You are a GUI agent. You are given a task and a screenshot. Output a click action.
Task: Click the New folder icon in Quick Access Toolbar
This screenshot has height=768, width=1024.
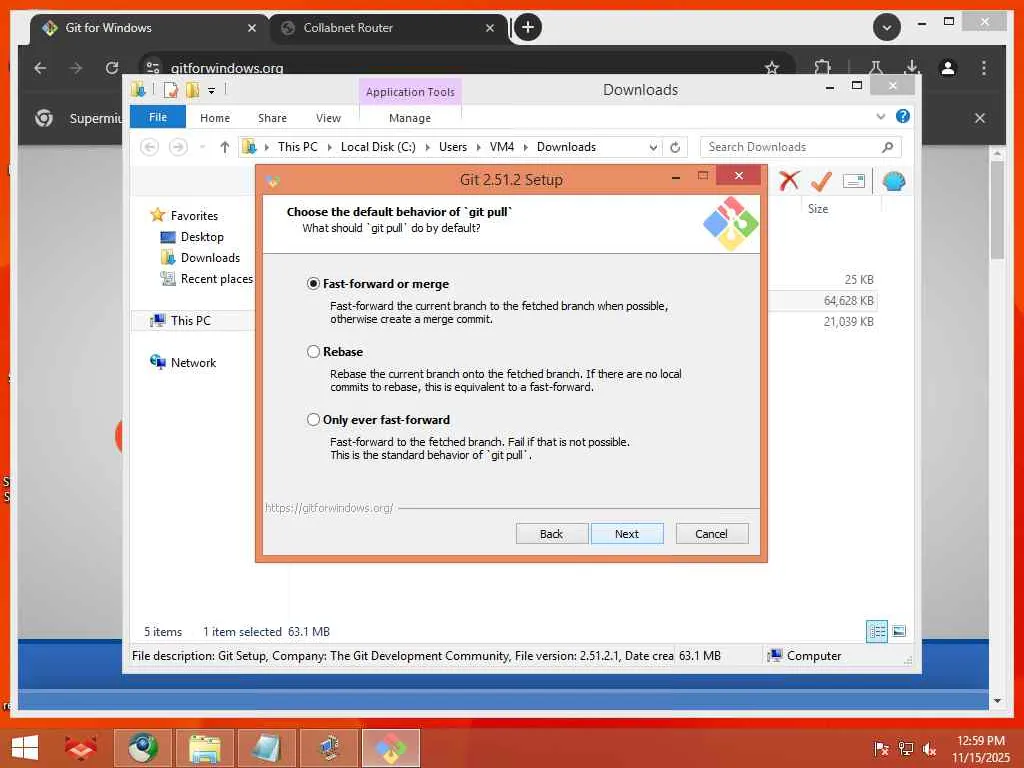pos(193,90)
